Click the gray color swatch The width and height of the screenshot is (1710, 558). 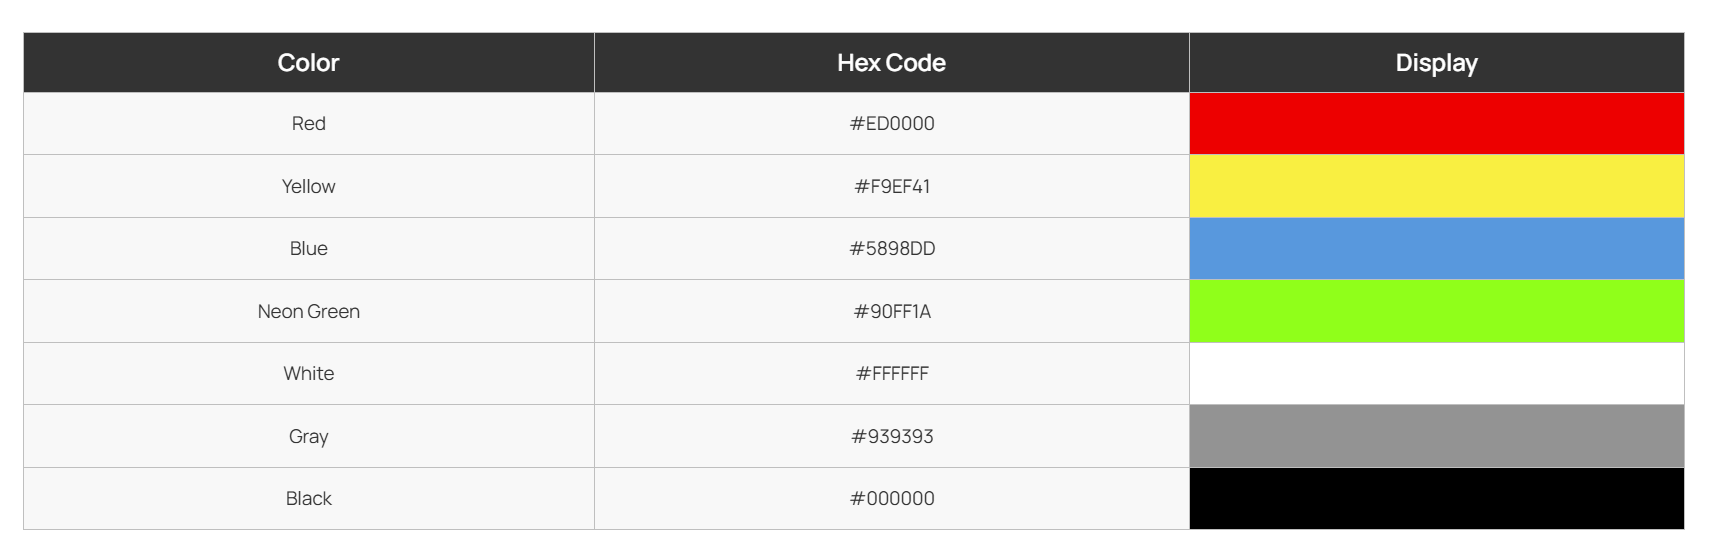(1436, 436)
